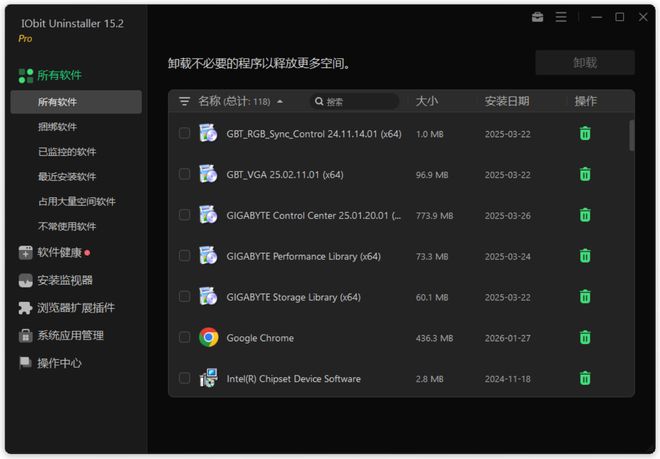The height and width of the screenshot is (459, 660).
Task: Check the Intel(R) Chipset Device Software checkbox
Action: [x=184, y=379]
